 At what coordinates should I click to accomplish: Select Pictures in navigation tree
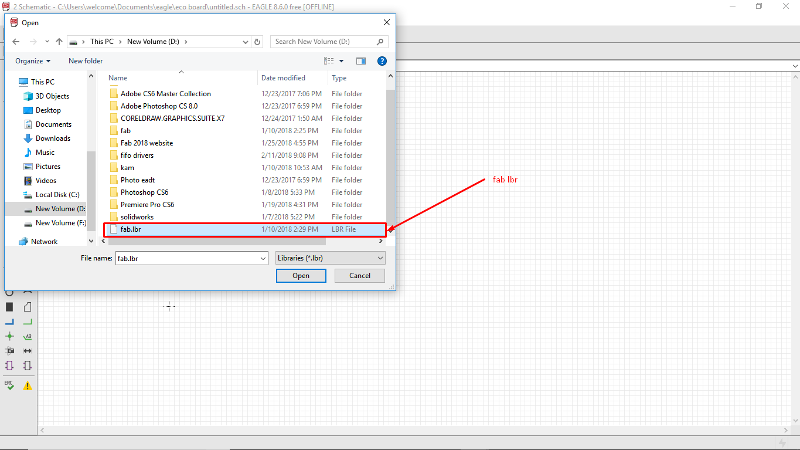pyautogui.click(x=47, y=166)
